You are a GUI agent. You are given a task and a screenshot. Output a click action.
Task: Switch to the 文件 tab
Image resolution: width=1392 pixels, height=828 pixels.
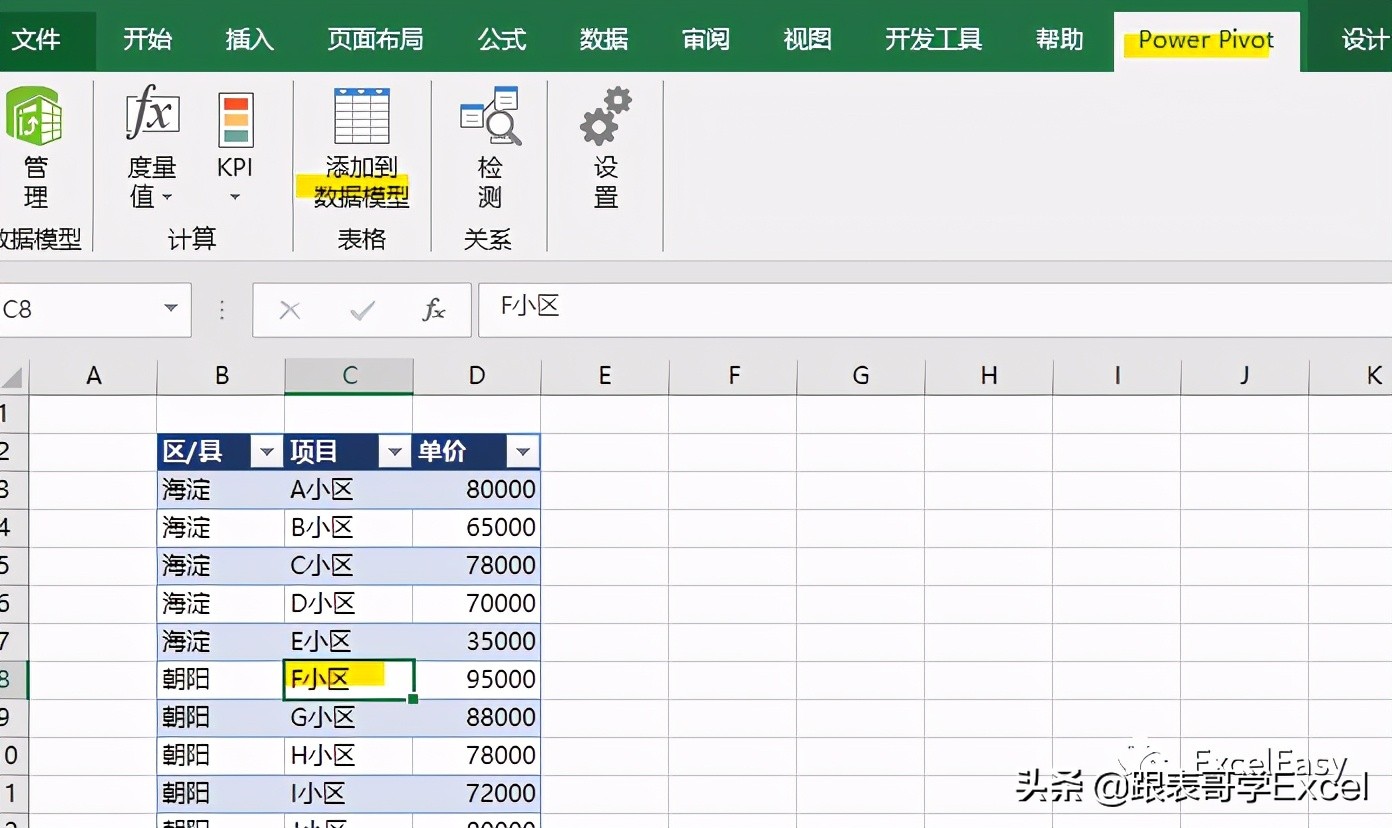pos(36,40)
